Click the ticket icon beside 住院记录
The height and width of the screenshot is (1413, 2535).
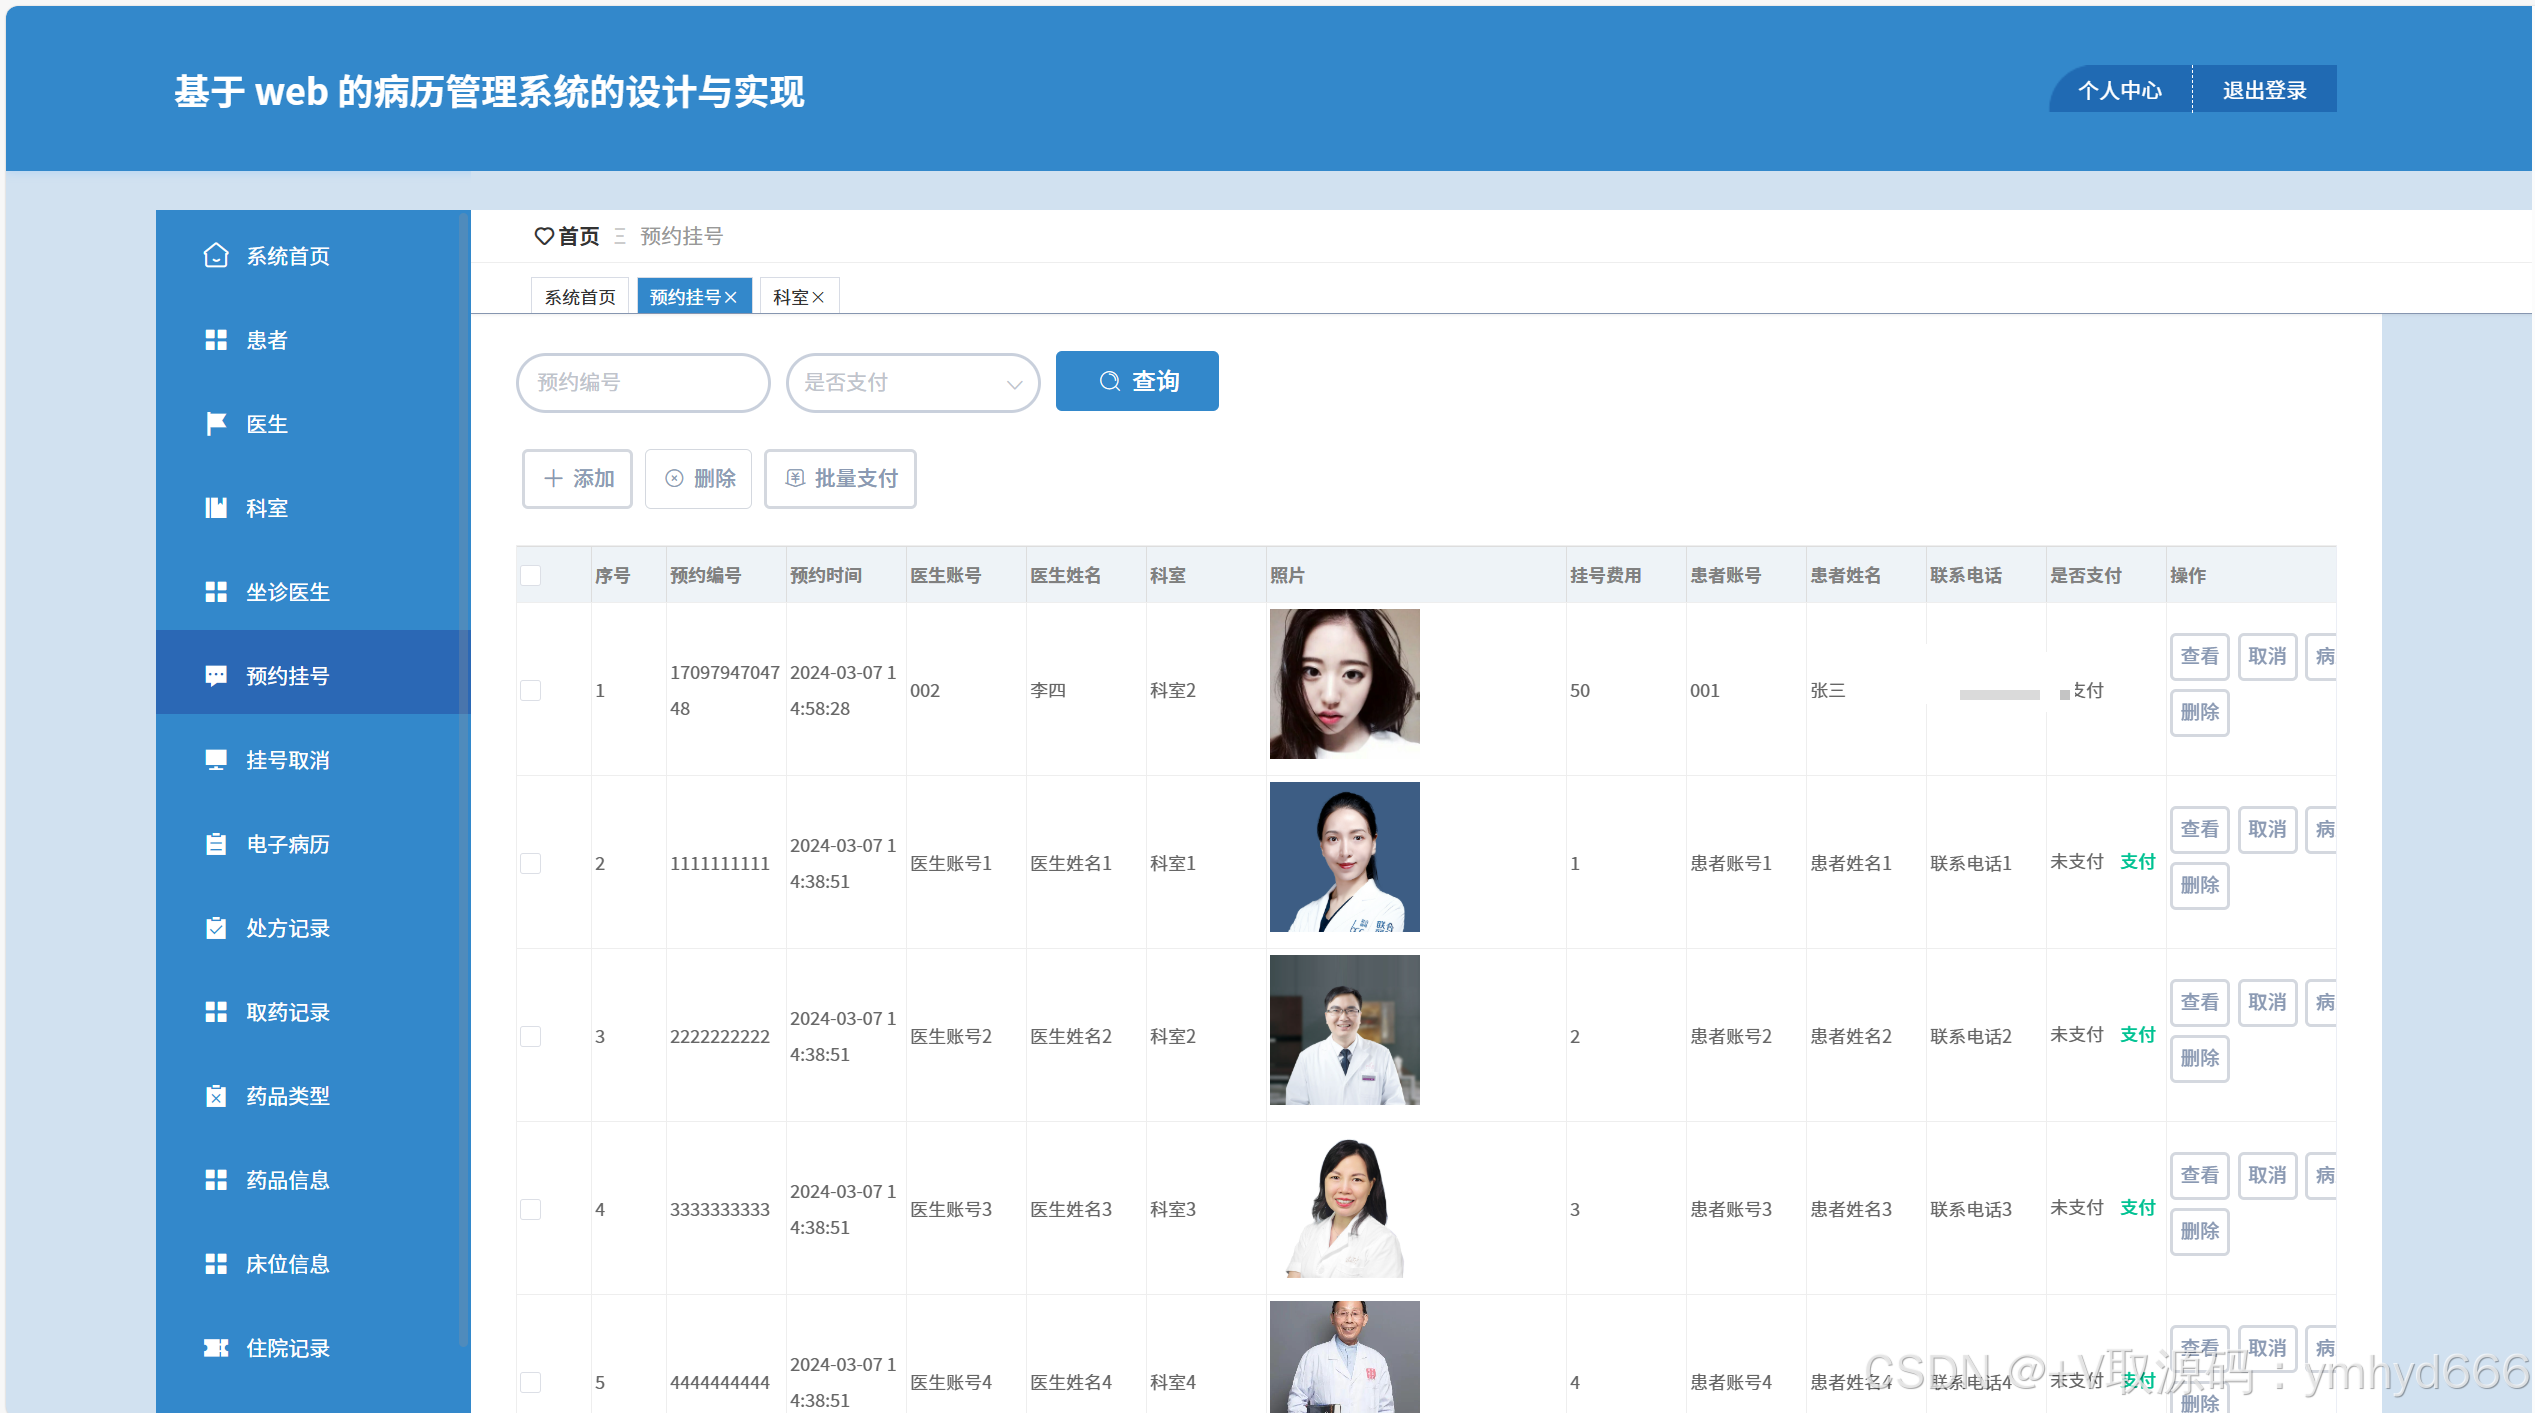point(216,1348)
